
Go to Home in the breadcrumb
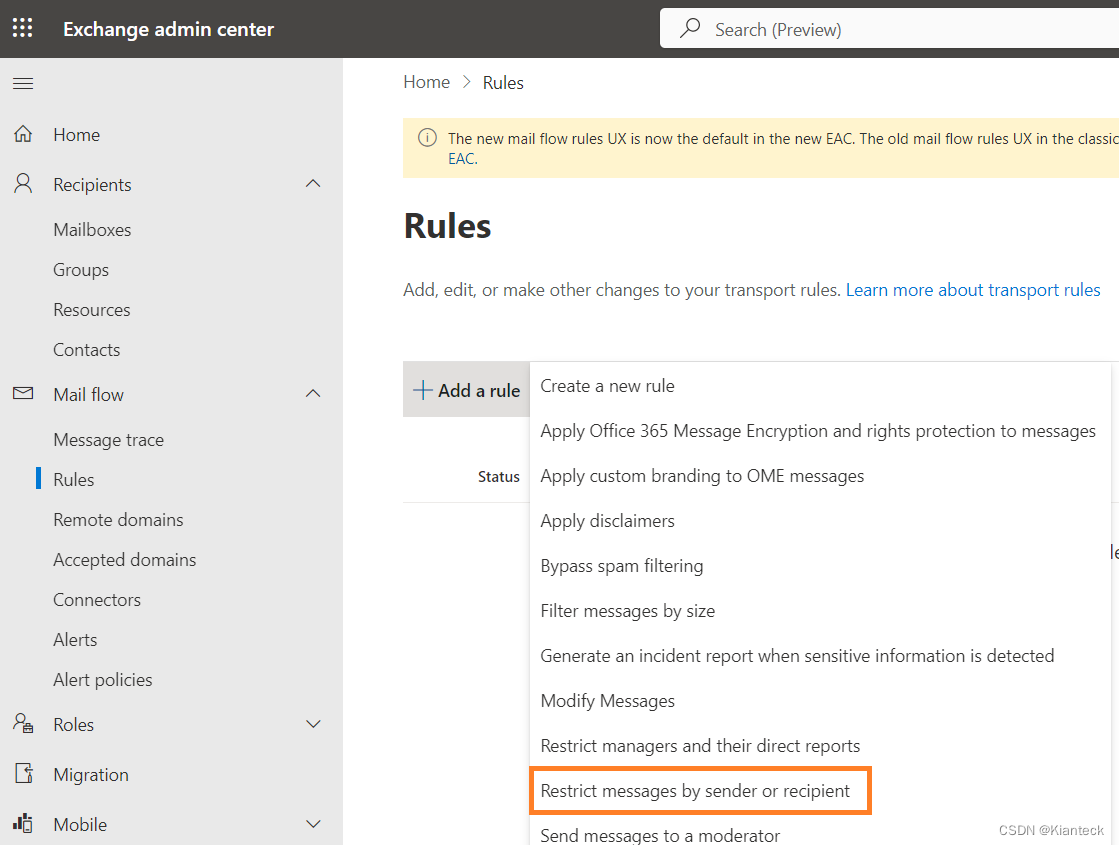426,82
